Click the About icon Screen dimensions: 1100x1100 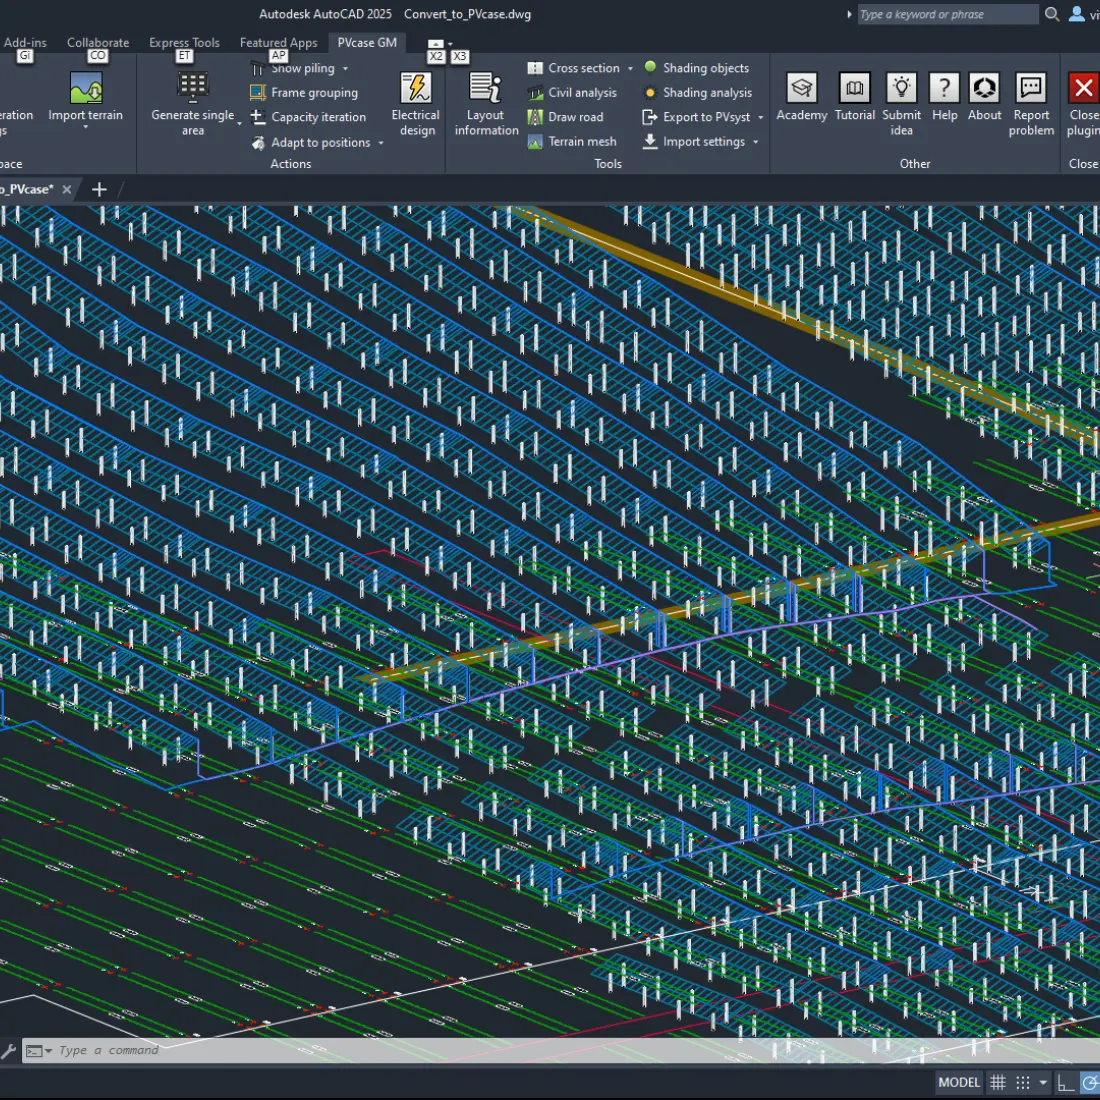984,89
